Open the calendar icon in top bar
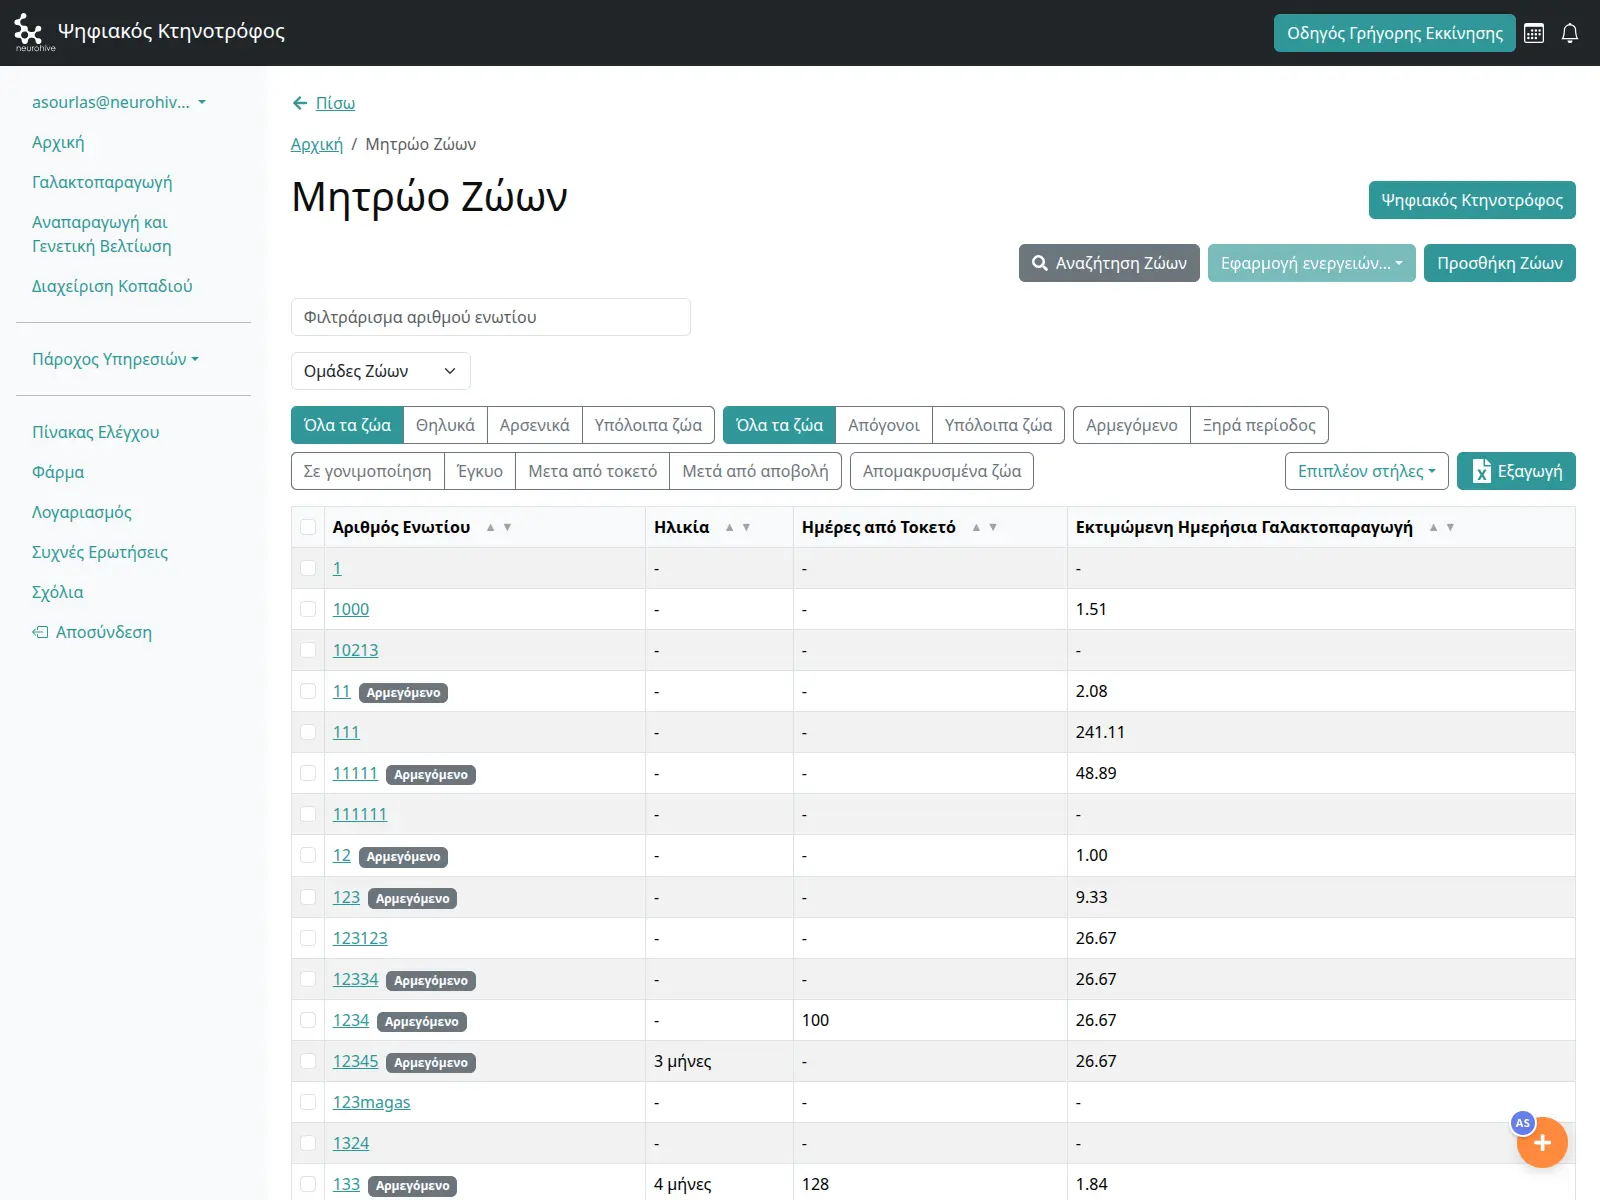The image size is (1600, 1200). (1534, 33)
